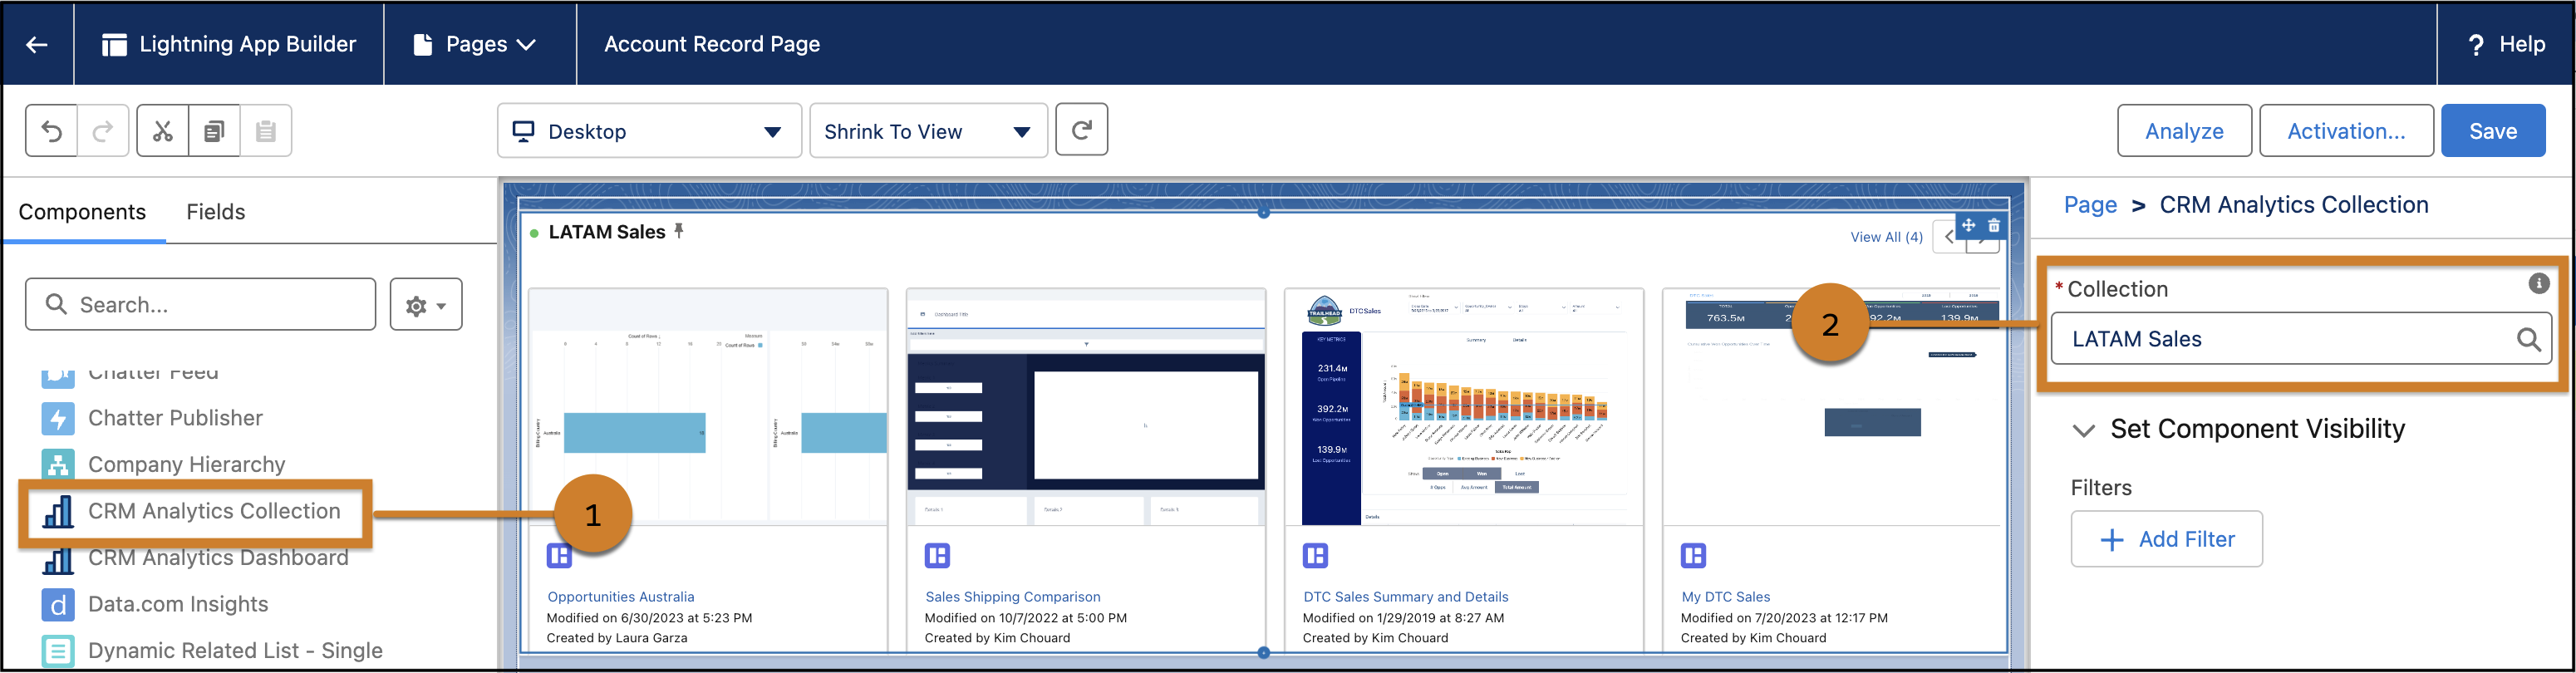
Task: Click 'Modified on 1/29/2019 at 8:27 AM' text
Action: 1403,618
